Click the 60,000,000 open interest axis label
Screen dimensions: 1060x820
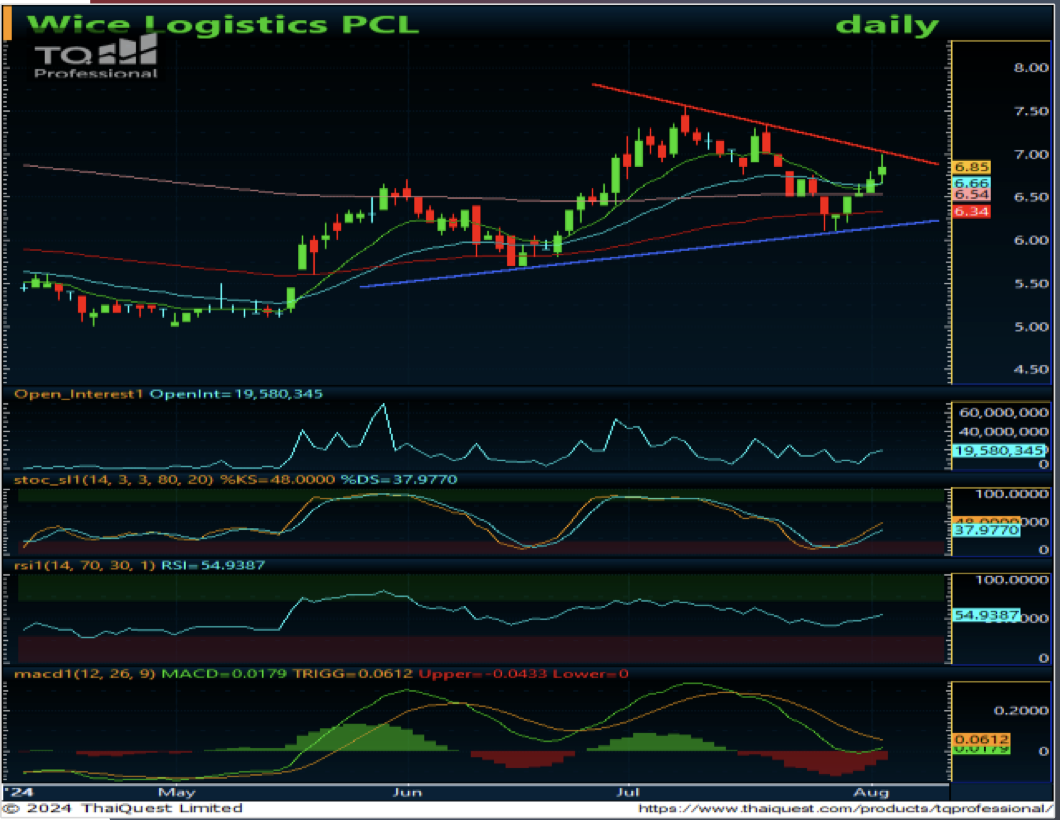(x=1004, y=412)
